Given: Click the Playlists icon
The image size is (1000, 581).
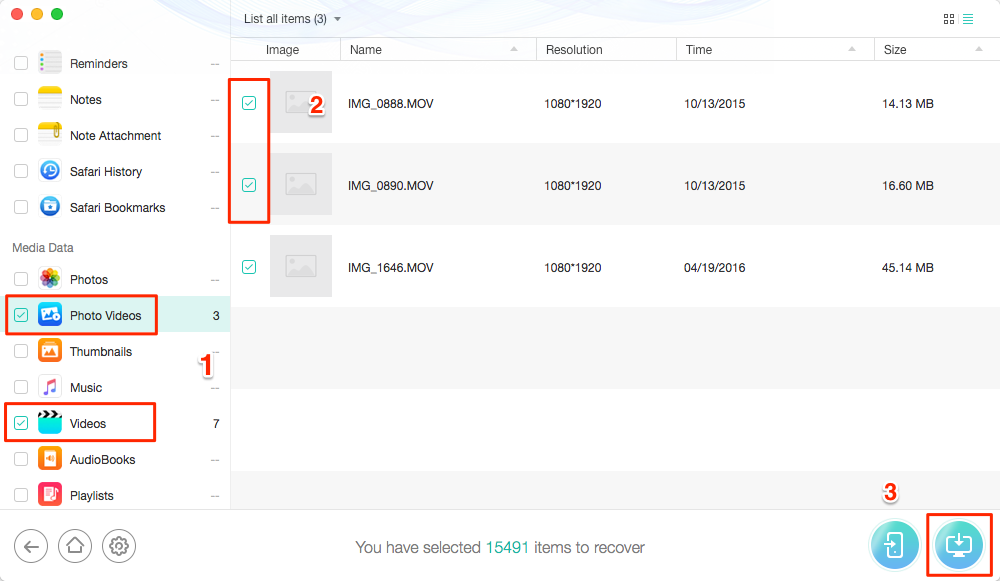Looking at the screenshot, I should pyautogui.click(x=50, y=495).
